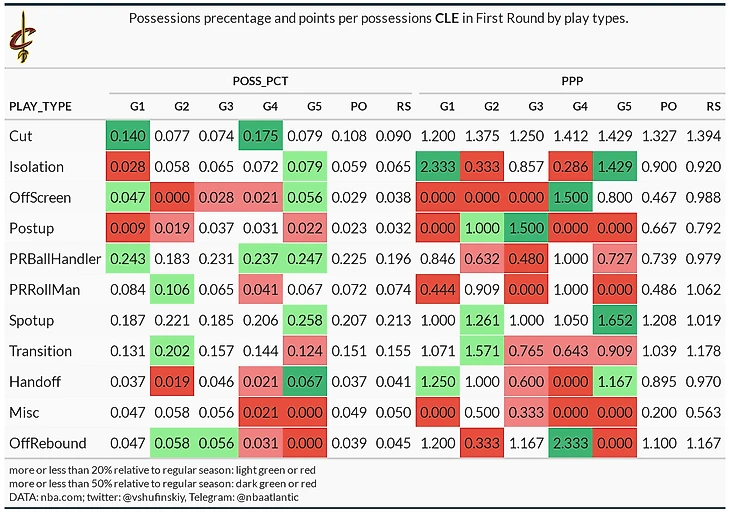This screenshot has height=512, width=730.
Task: Click the Cleveland Cavaliers logo
Action: (x=19, y=35)
